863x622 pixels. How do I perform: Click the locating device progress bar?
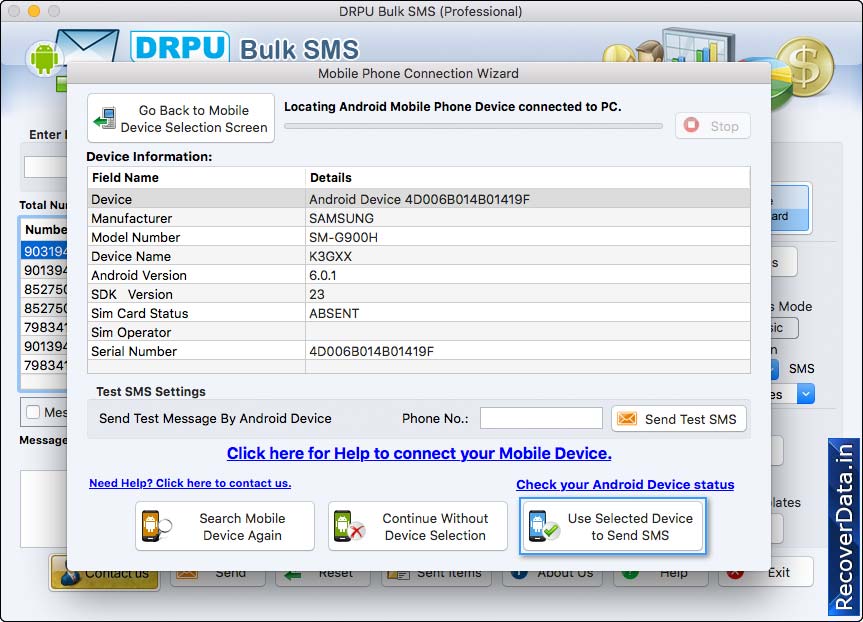tap(473, 126)
